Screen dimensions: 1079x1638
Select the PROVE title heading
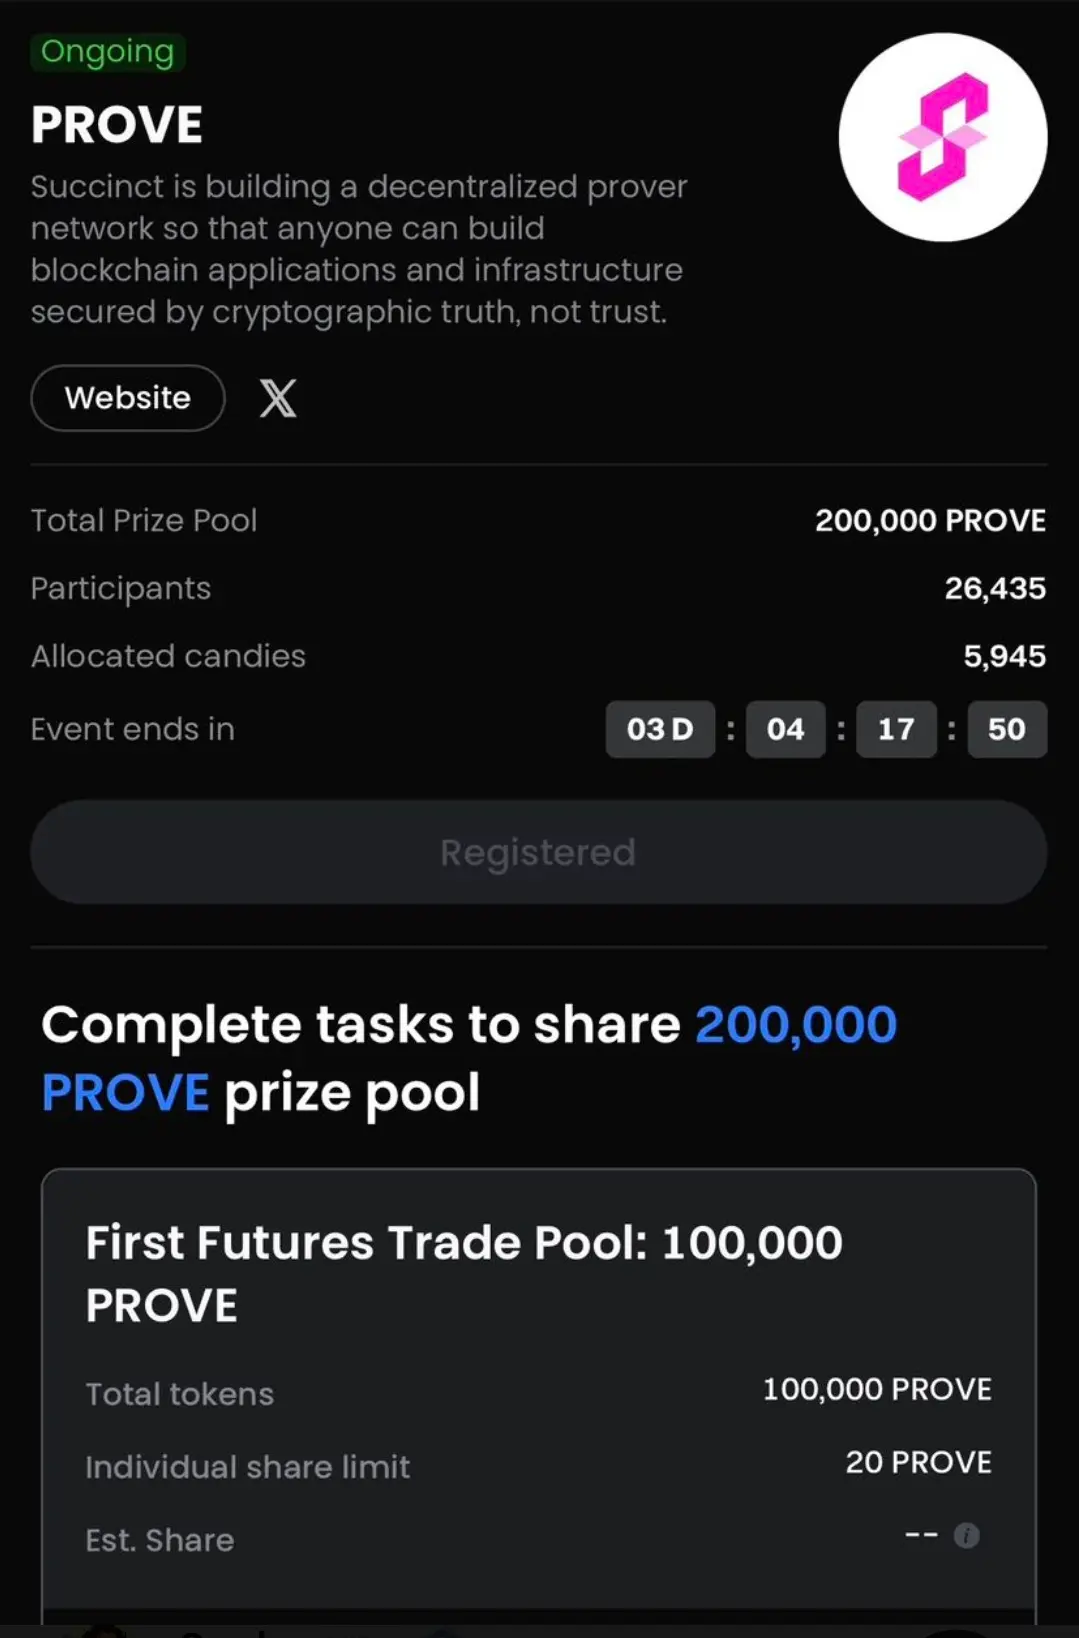click(117, 125)
